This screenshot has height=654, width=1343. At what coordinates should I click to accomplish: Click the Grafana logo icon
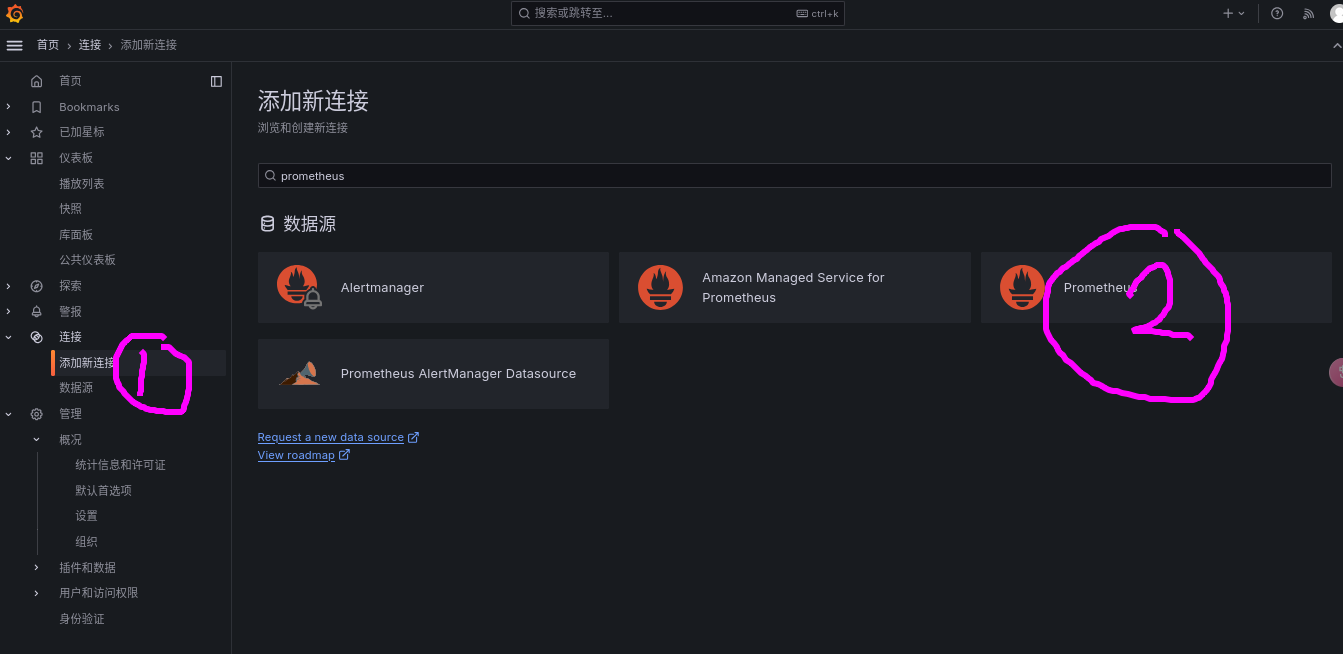[x=15, y=14]
